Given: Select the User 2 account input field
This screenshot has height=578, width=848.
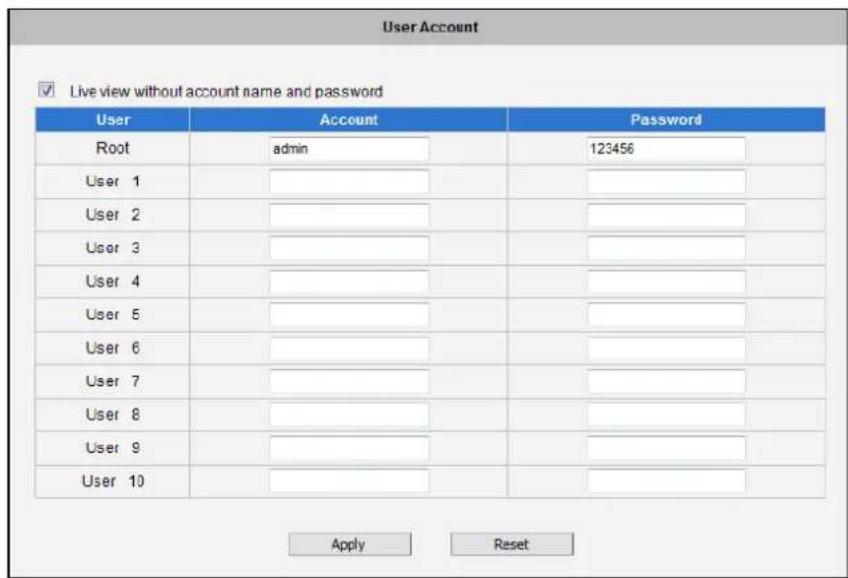Looking at the screenshot, I should click(x=349, y=215).
